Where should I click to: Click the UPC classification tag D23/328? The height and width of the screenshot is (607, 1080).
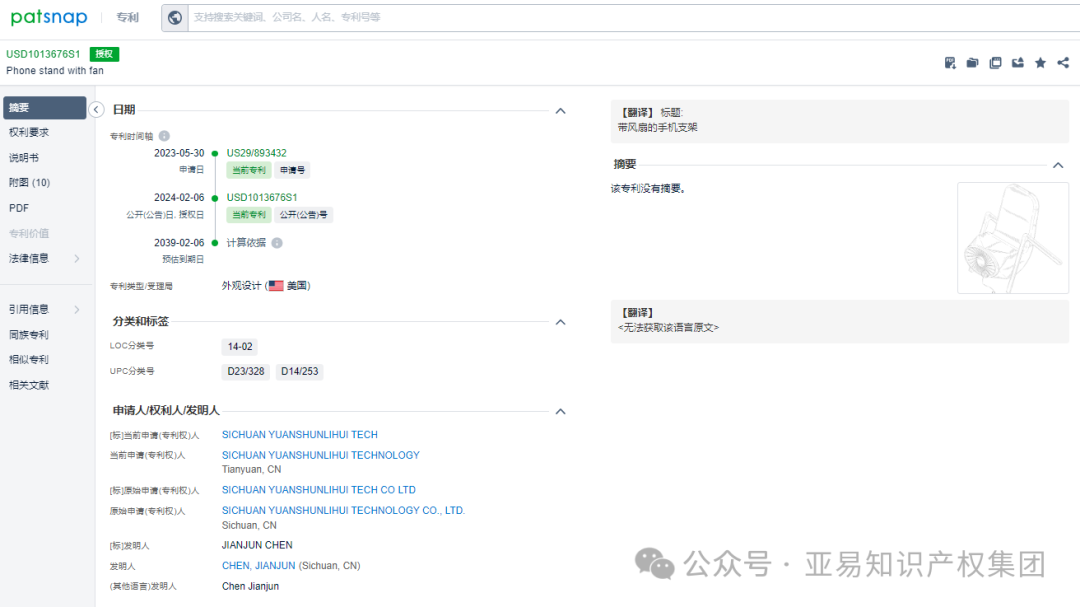tap(246, 371)
